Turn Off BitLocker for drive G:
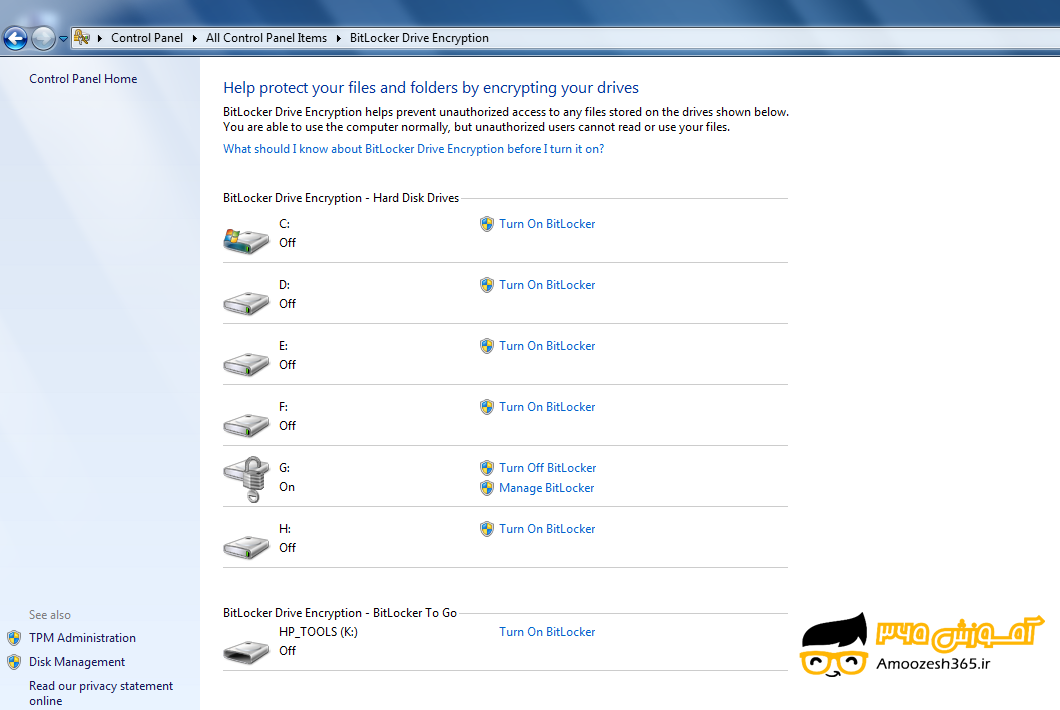Image resolution: width=1060 pixels, height=710 pixels. point(548,467)
